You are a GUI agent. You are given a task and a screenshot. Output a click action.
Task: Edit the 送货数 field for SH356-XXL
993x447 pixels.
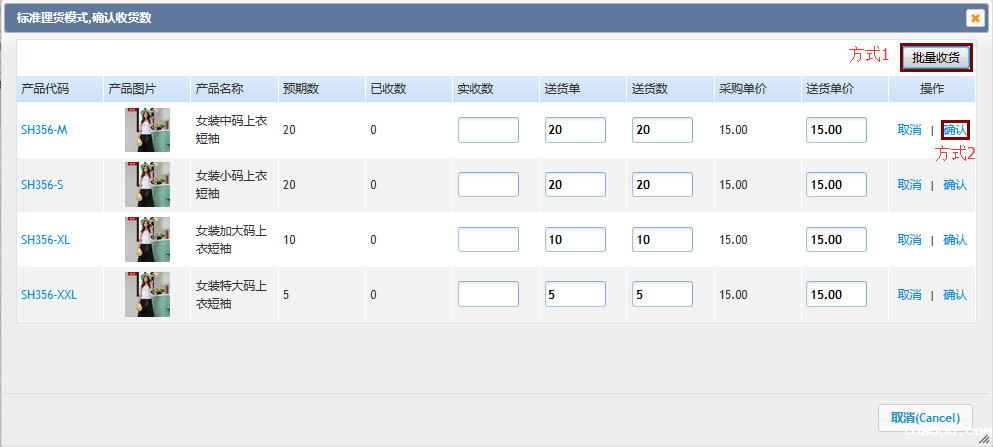[662, 294]
